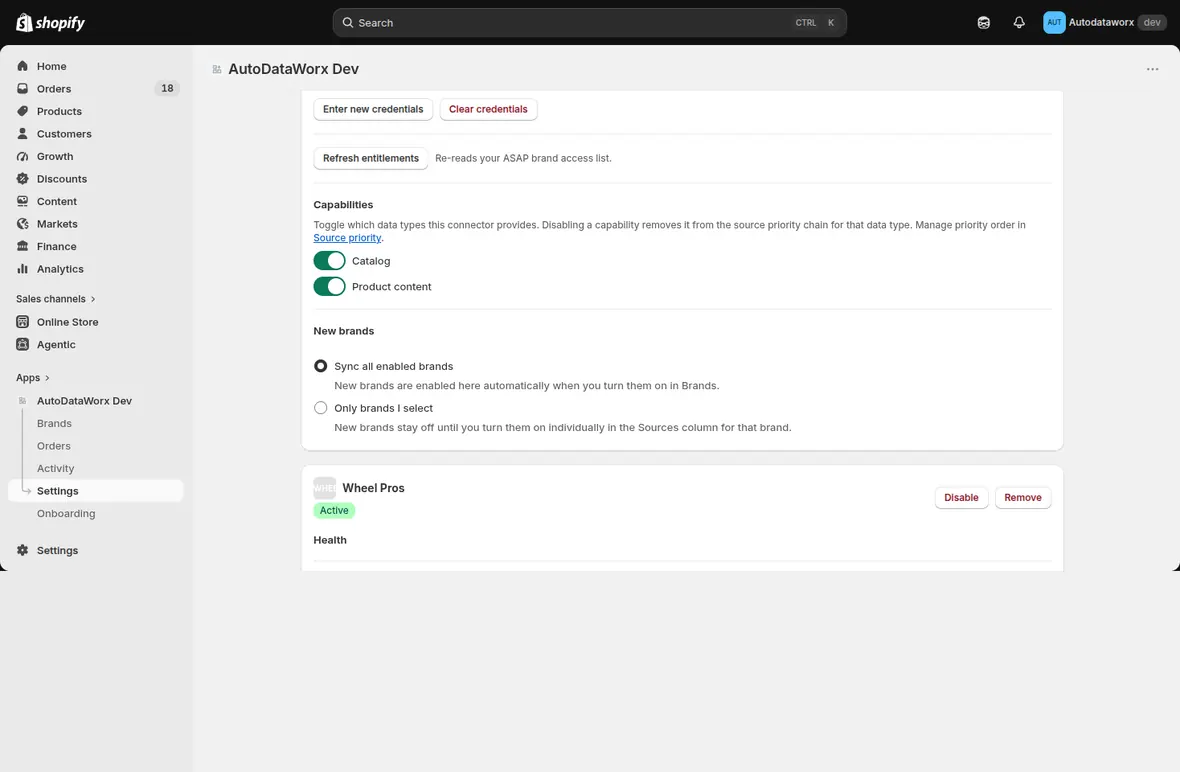Image resolution: width=1180 pixels, height=772 pixels.
Task: Click the Settings gear icon
Action: [x=23, y=551]
